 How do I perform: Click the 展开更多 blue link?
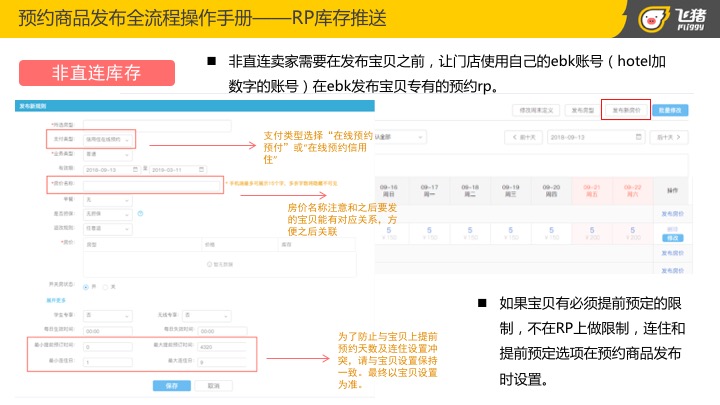[x=56, y=300]
